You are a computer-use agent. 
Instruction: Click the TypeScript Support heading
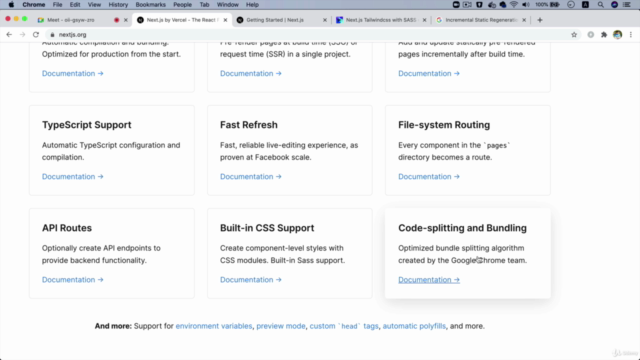[x=87, y=125]
